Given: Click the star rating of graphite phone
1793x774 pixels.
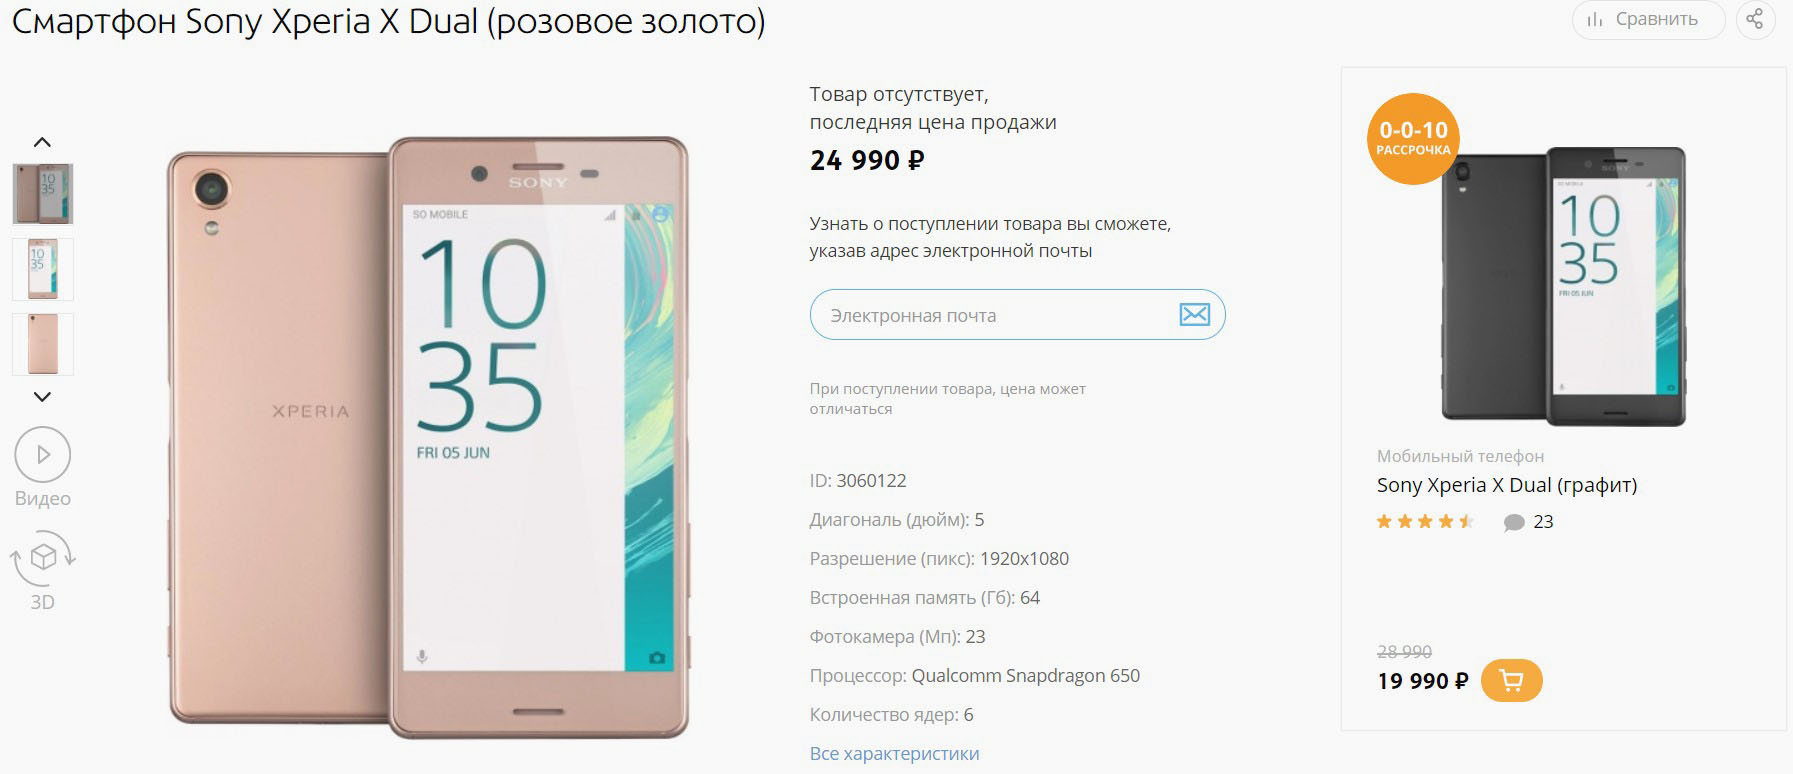Looking at the screenshot, I should coord(1425,521).
